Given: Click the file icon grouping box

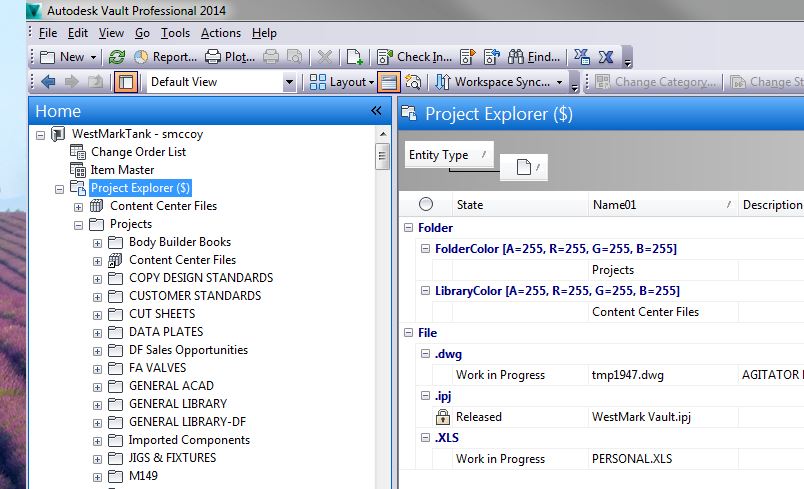Looking at the screenshot, I should point(524,167).
